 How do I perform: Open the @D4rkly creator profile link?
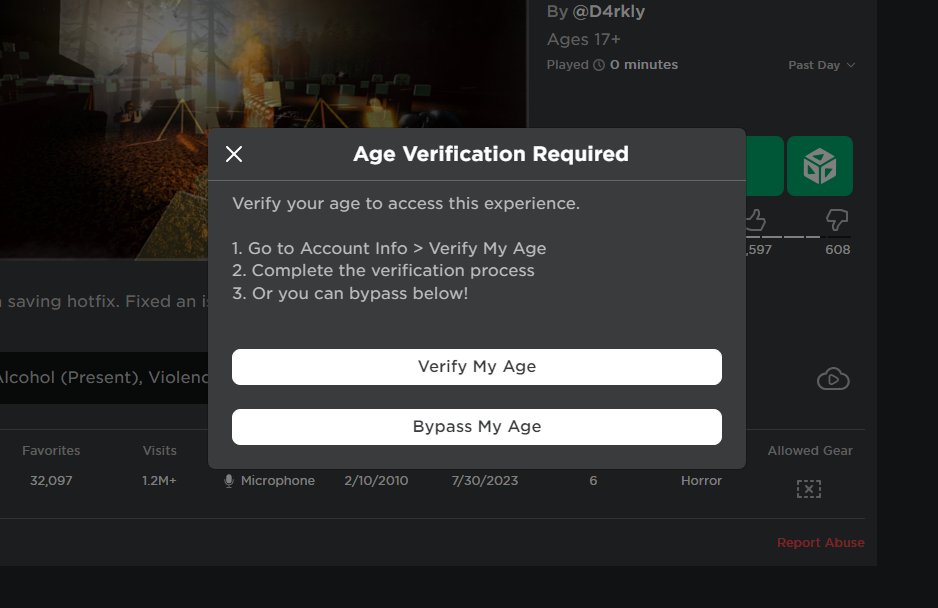[x=608, y=11]
